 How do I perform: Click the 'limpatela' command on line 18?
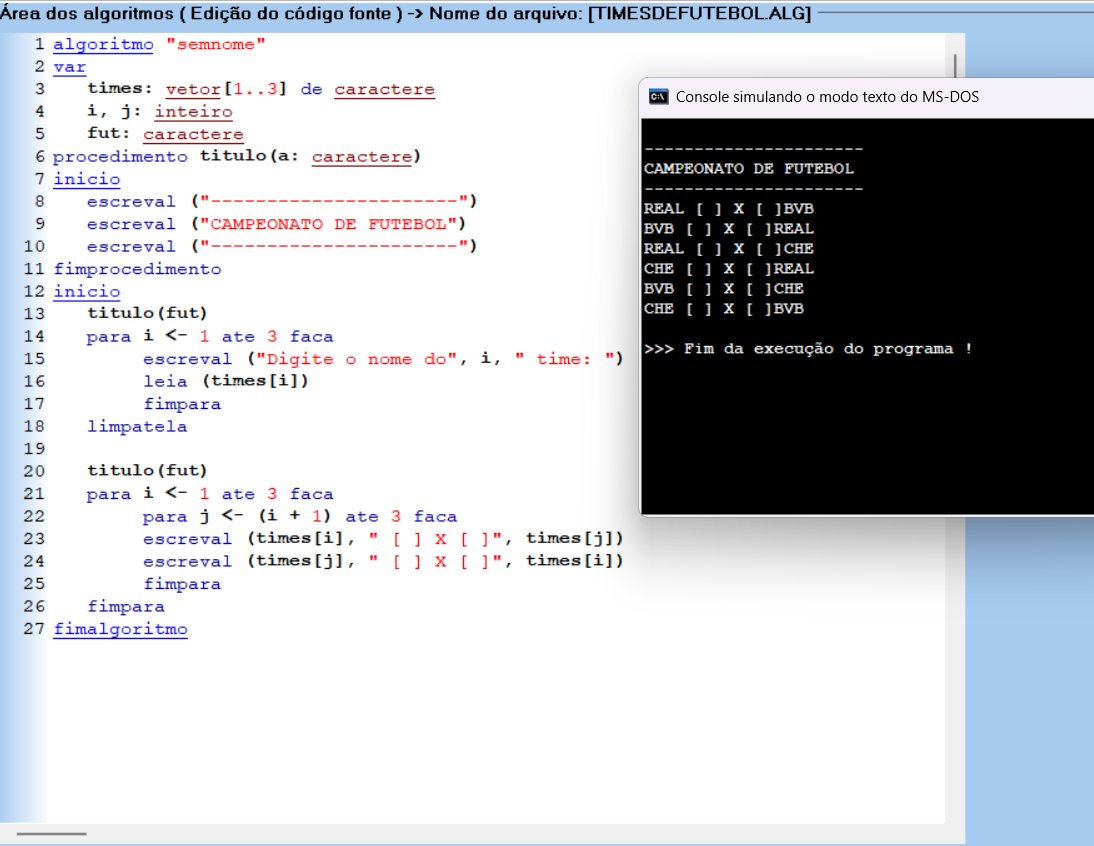tap(137, 426)
